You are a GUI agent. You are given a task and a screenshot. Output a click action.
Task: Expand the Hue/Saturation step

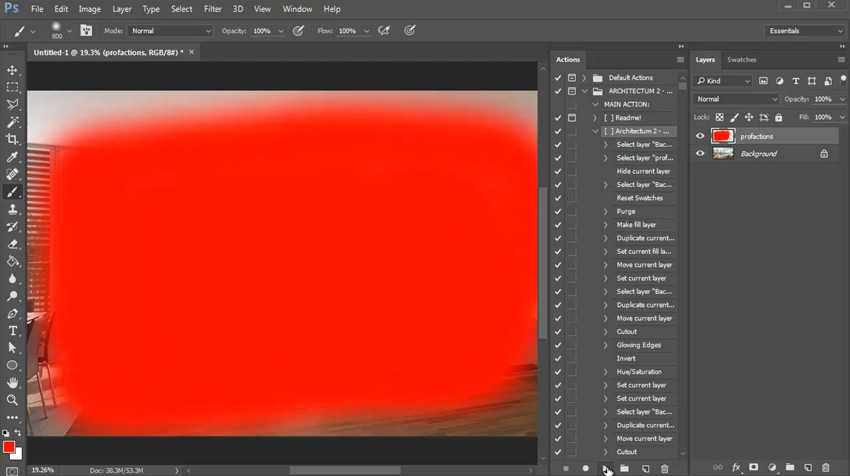pos(606,372)
